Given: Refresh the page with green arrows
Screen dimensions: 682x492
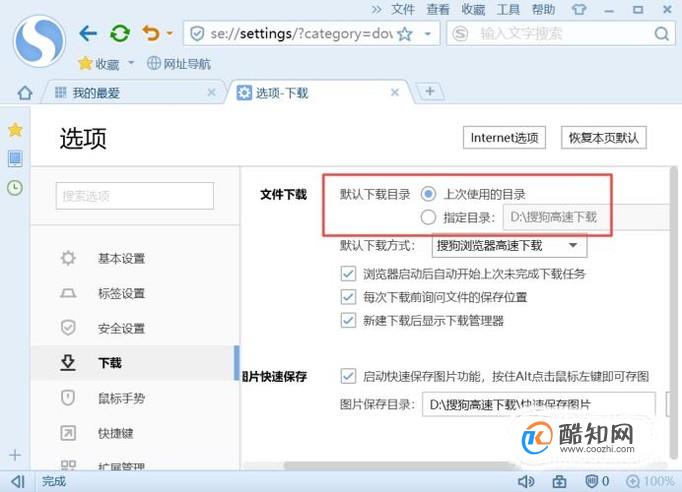Looking at the screenshot, I should point(120,33).
